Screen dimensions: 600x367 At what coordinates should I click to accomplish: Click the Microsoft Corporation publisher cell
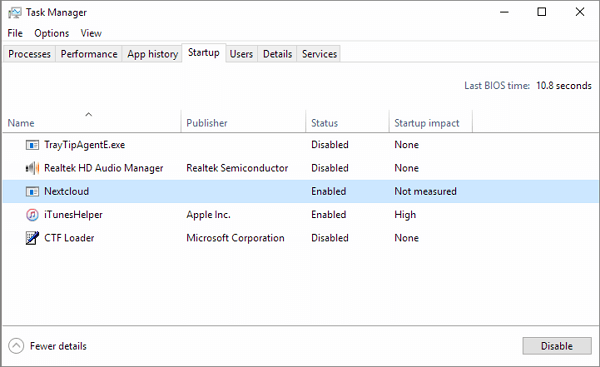click(x=235, y=238)
